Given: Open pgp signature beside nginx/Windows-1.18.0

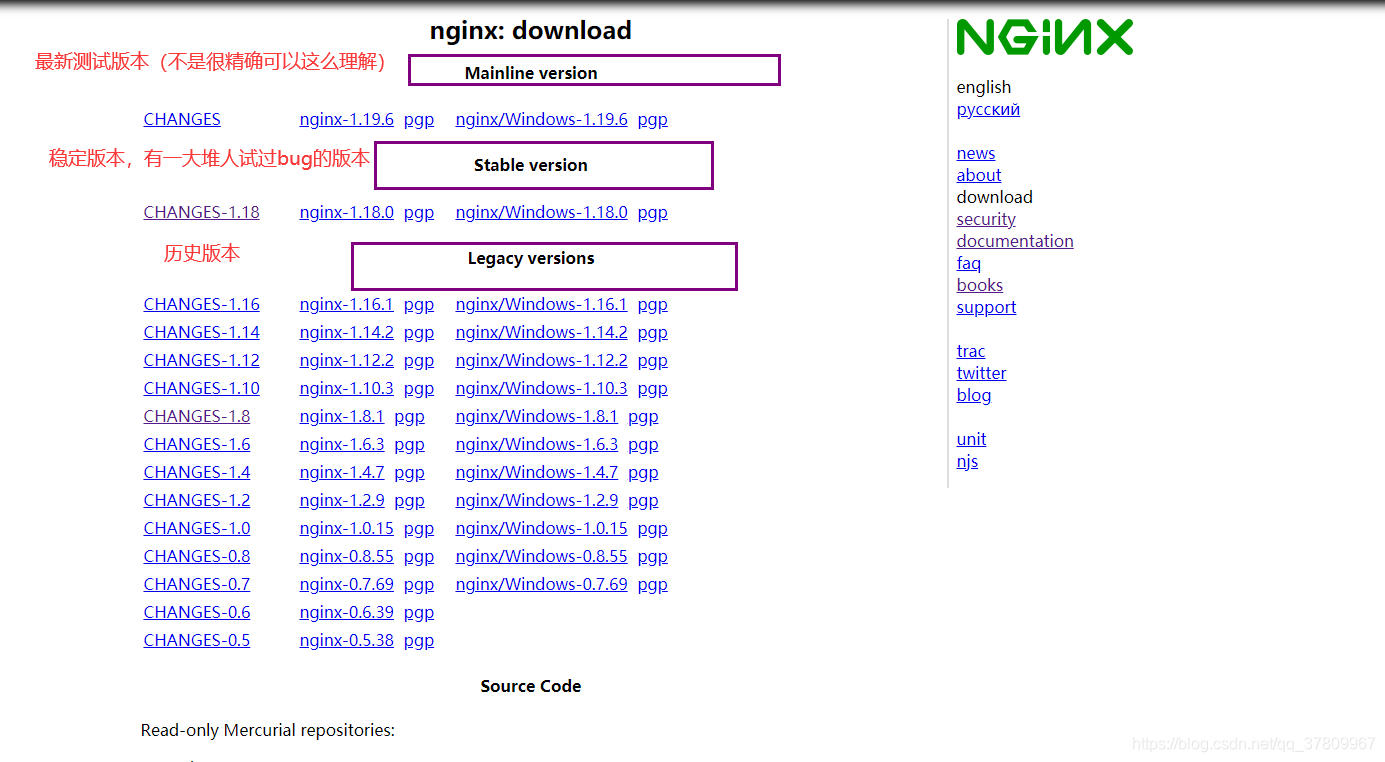Looking at the screenshot, I should tap(652, 212).
